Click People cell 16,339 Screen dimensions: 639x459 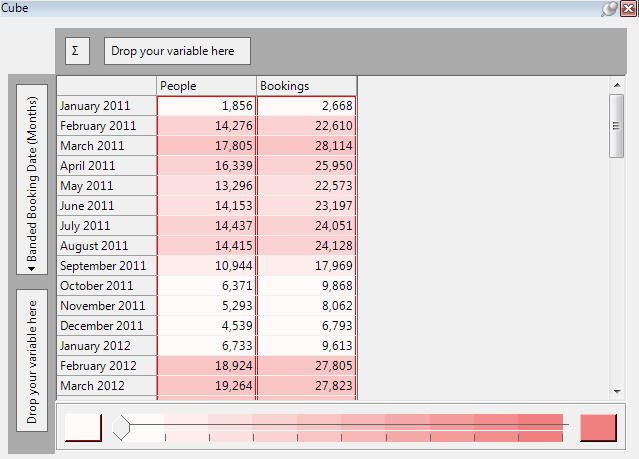tap(206, 166)
